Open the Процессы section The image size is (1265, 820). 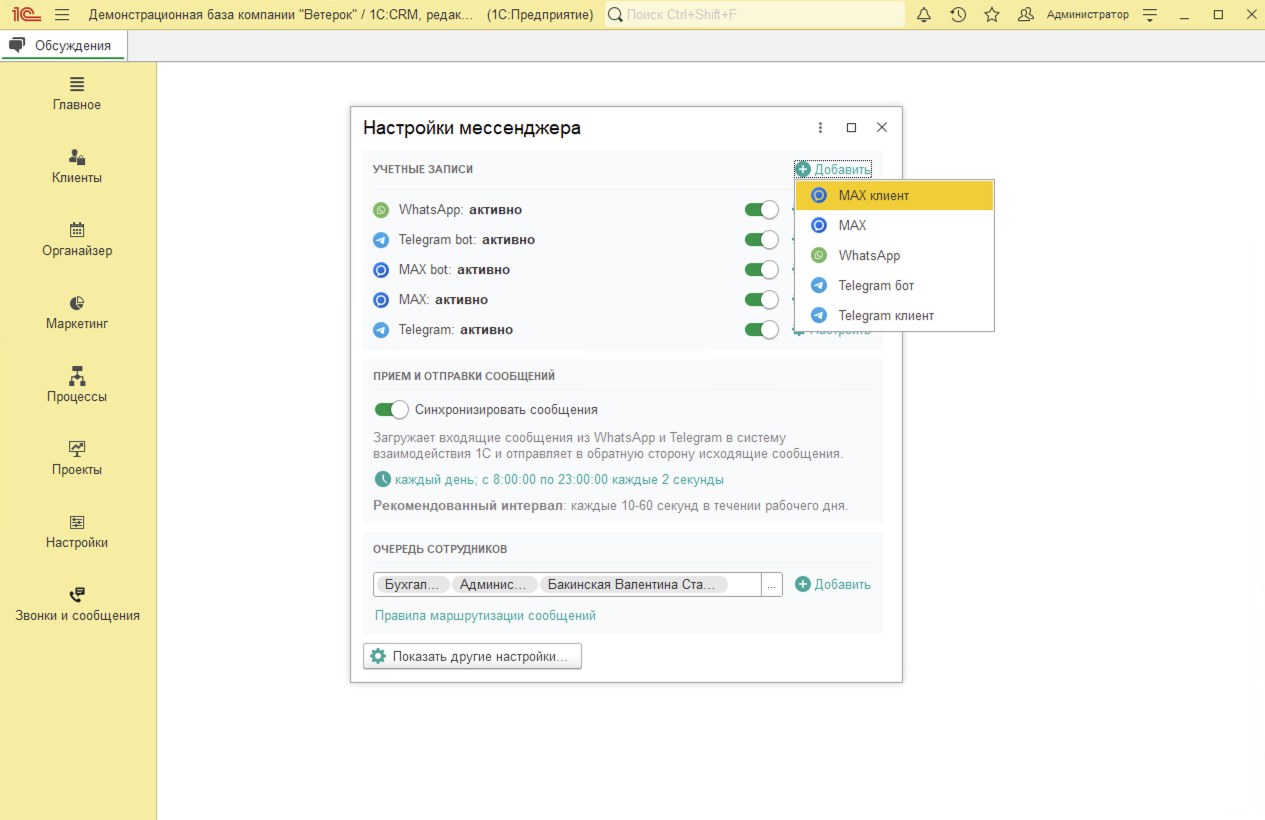click(x=77, y=385)
